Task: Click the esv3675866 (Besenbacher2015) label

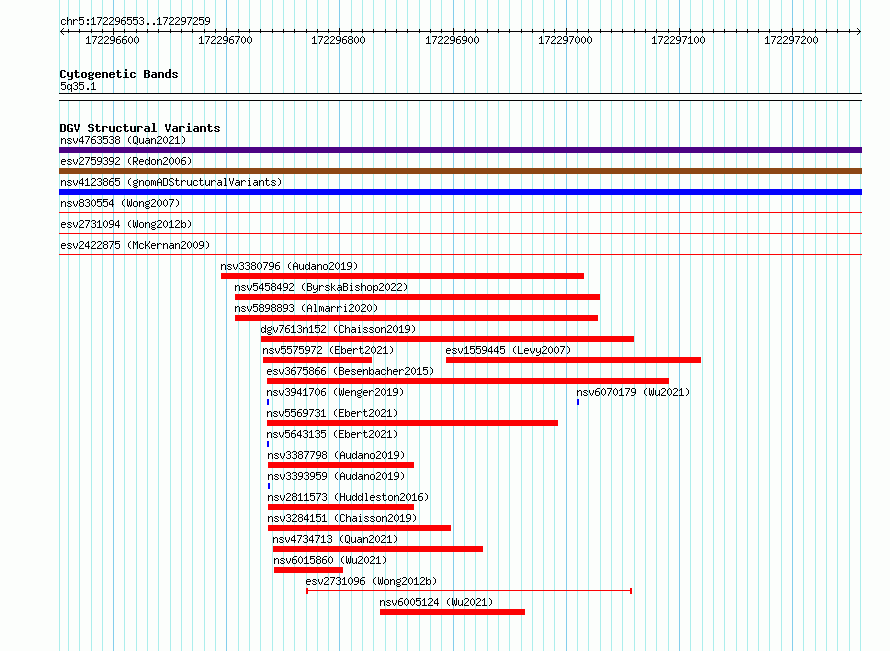Action: pyautogui.click(x=350, y=371)
